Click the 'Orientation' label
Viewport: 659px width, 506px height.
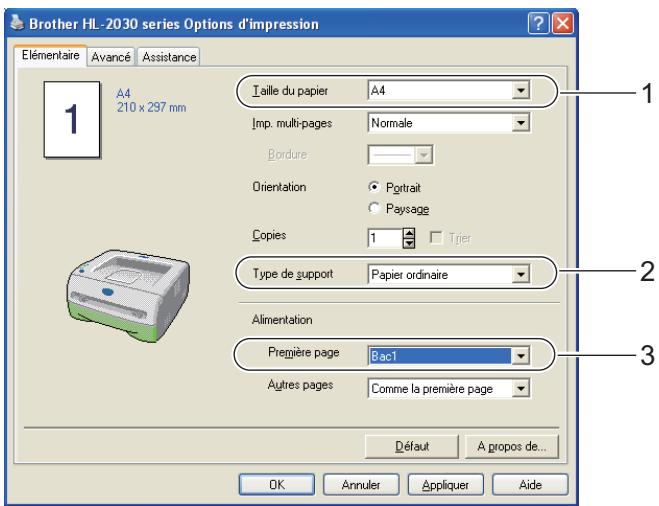[279, 187]
